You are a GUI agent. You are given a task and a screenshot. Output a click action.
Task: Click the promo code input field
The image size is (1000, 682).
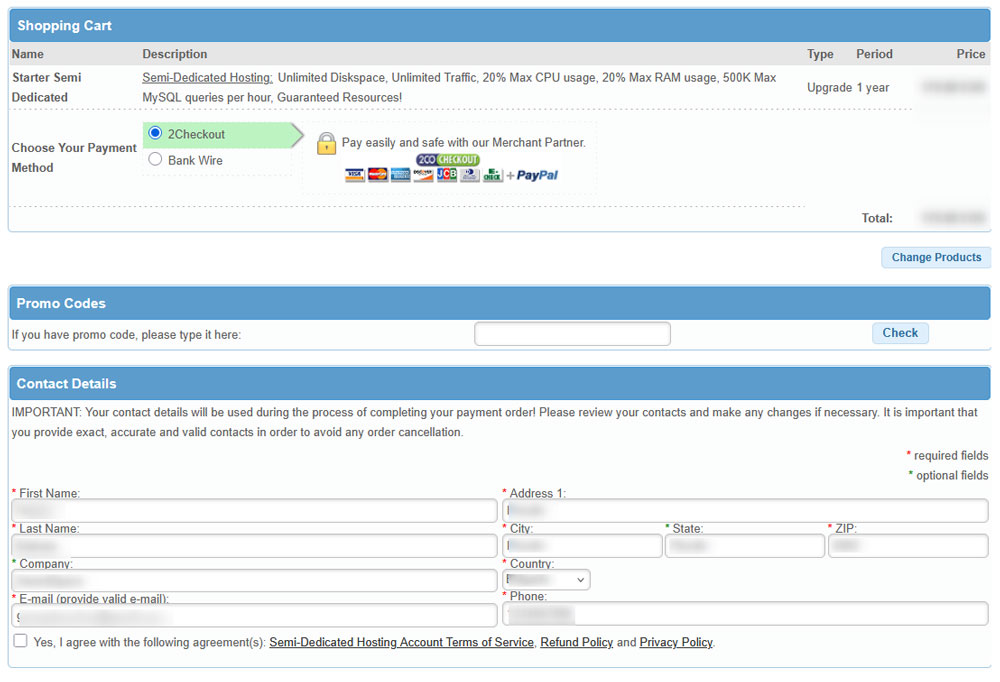(x=572, y=333)
